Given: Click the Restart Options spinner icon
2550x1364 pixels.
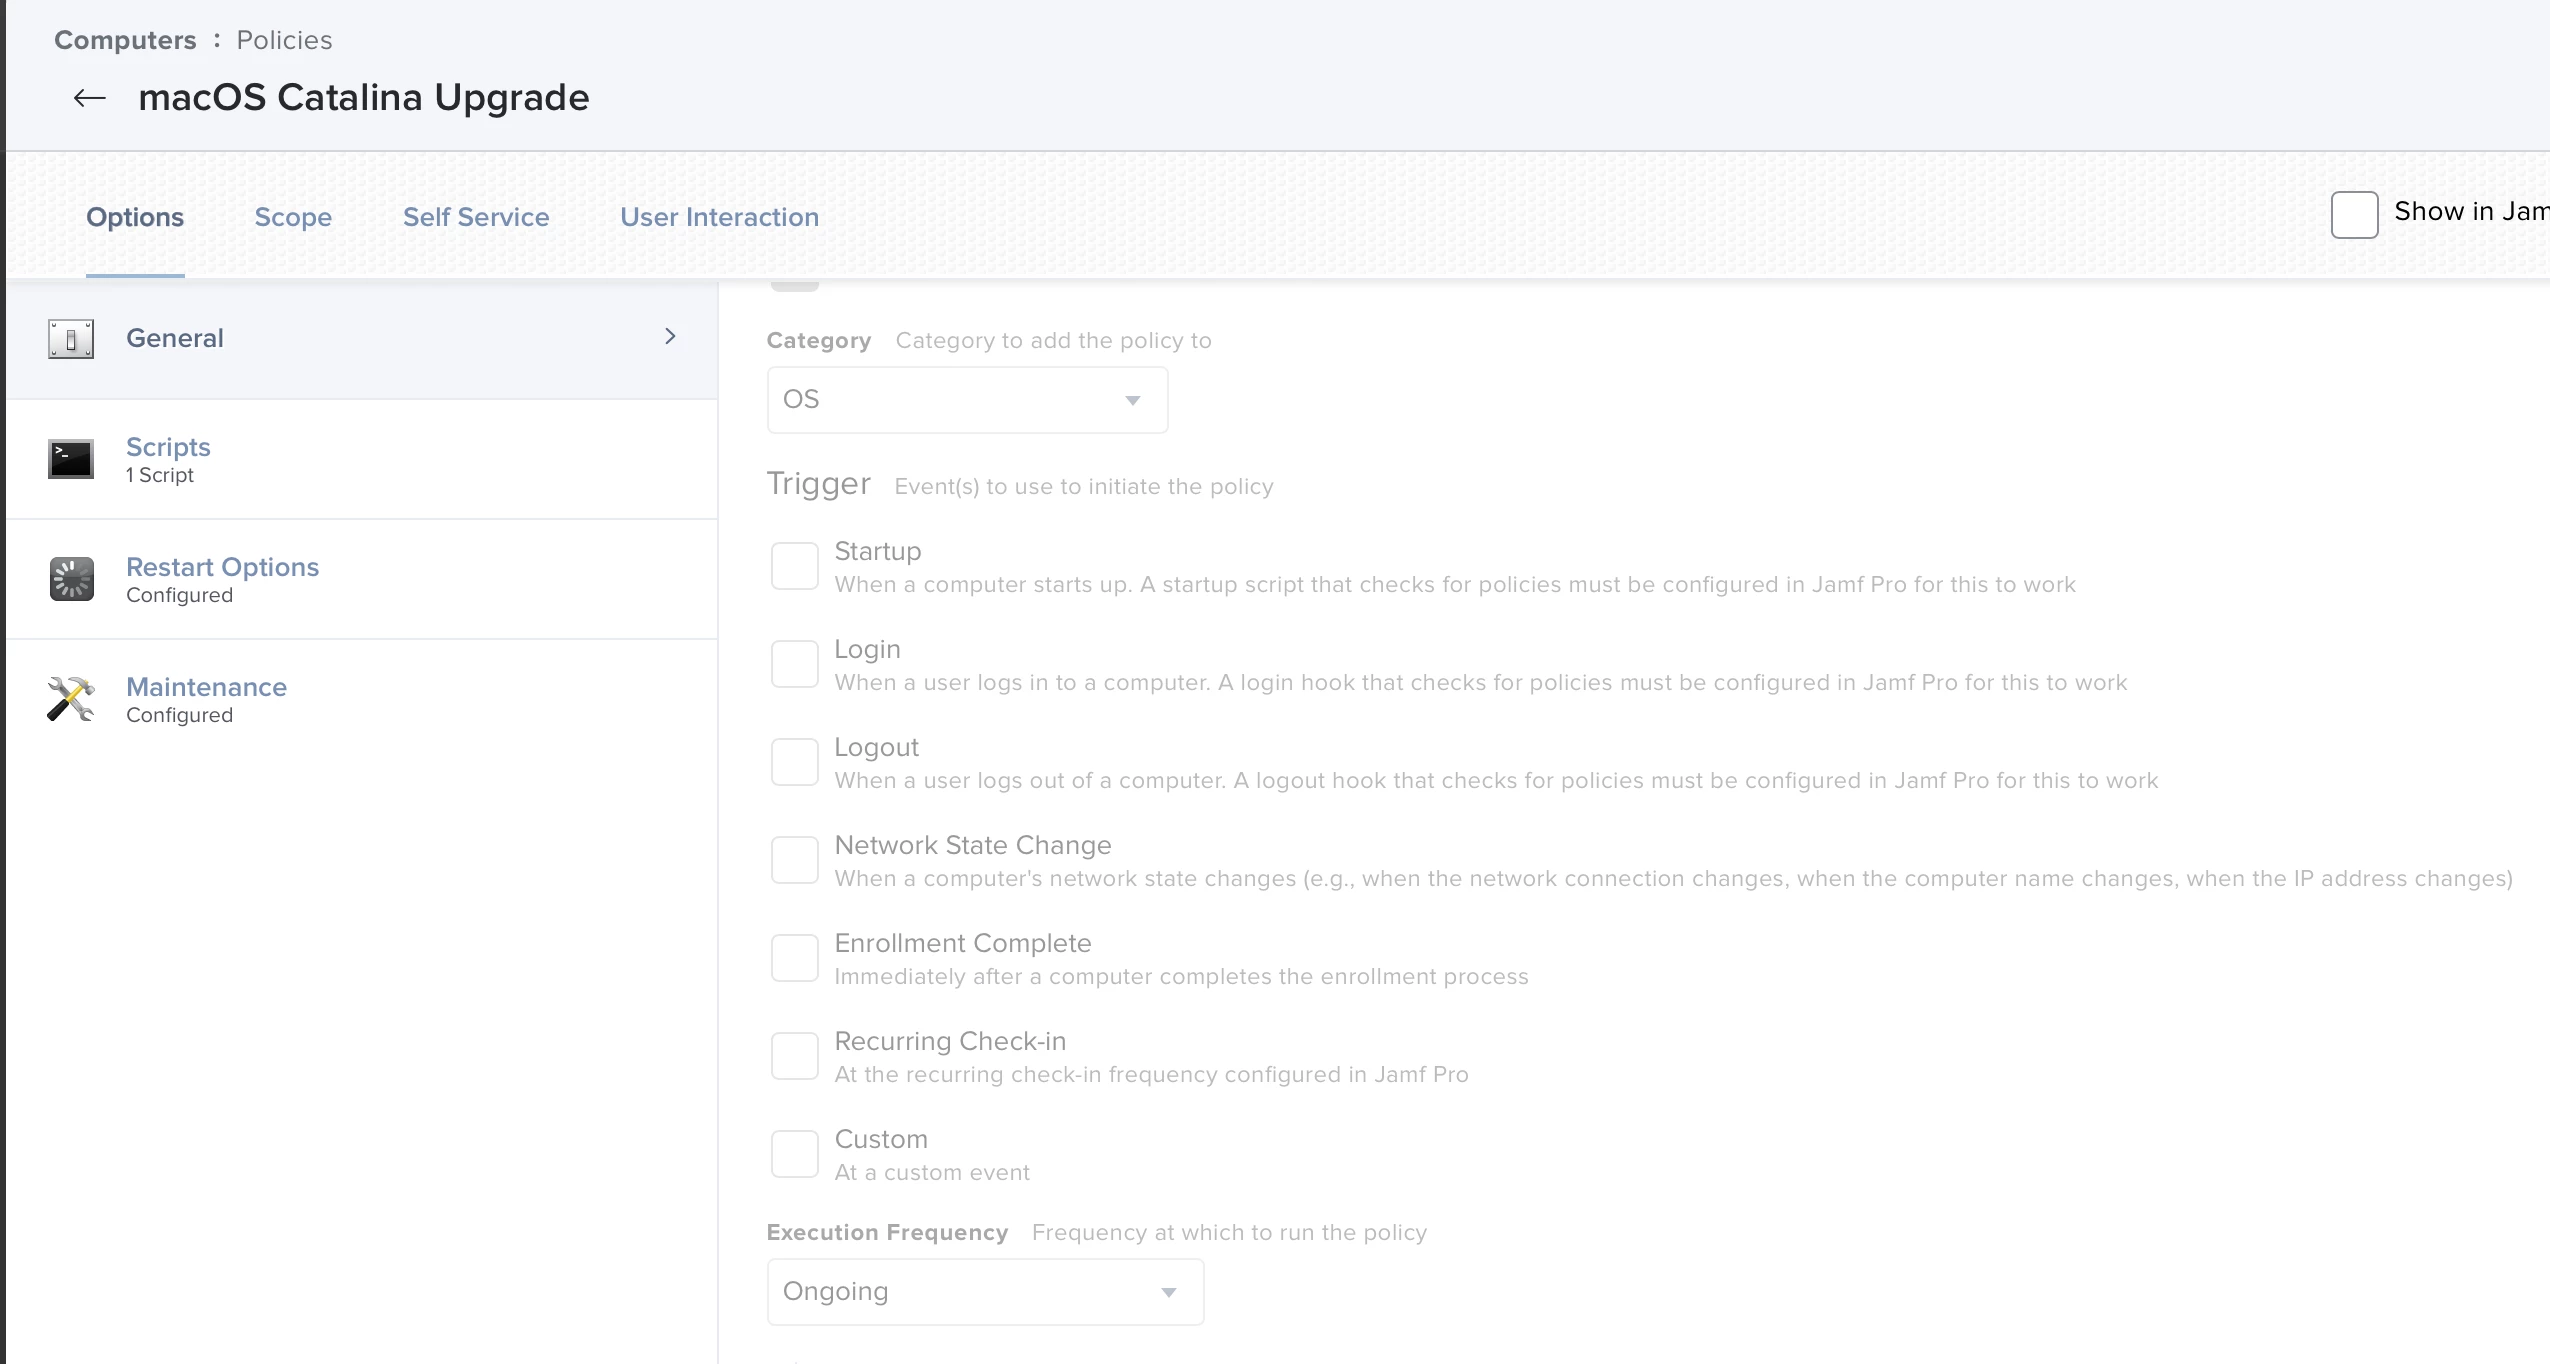Looking at the screenshot, I should click(x=71, y=579).
